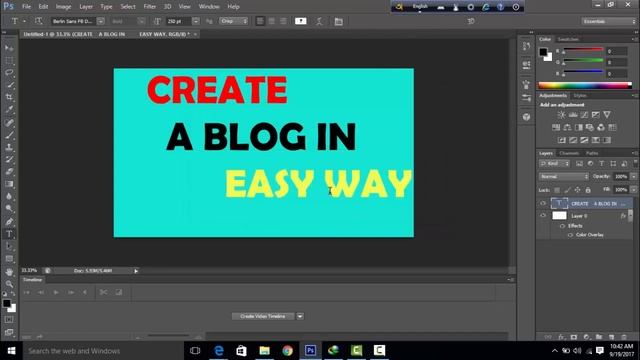Toggle lock transparent pixels

coord(557,190)
